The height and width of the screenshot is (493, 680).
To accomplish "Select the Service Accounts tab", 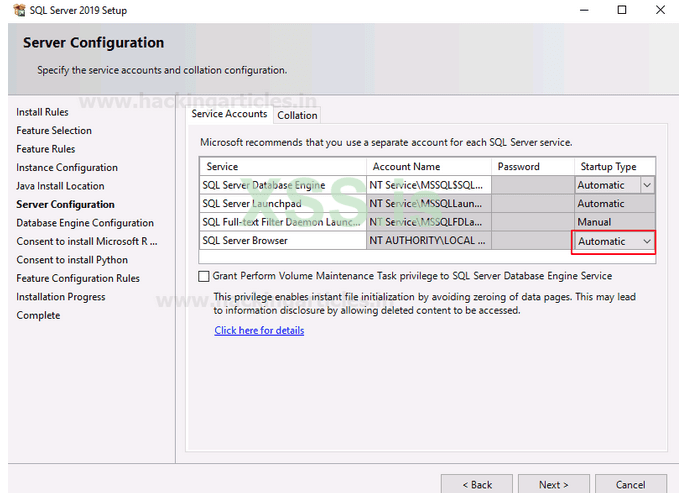I will (229, 114).
